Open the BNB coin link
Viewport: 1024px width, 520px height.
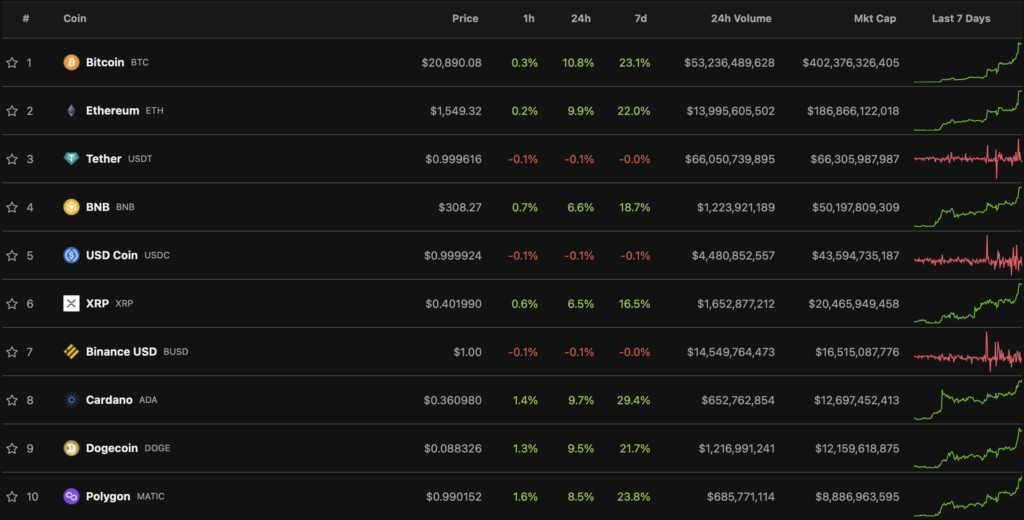(98, 207)
